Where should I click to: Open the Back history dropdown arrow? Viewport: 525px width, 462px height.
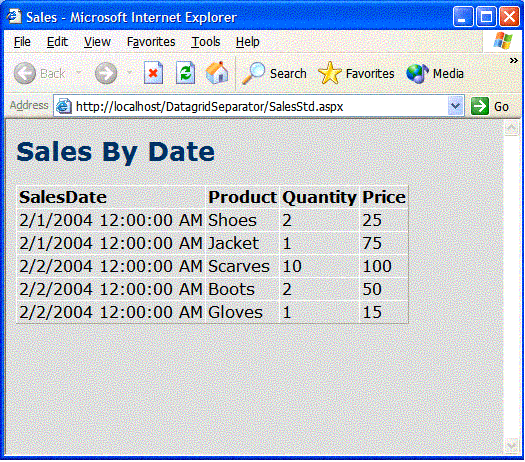coord(79,73)
